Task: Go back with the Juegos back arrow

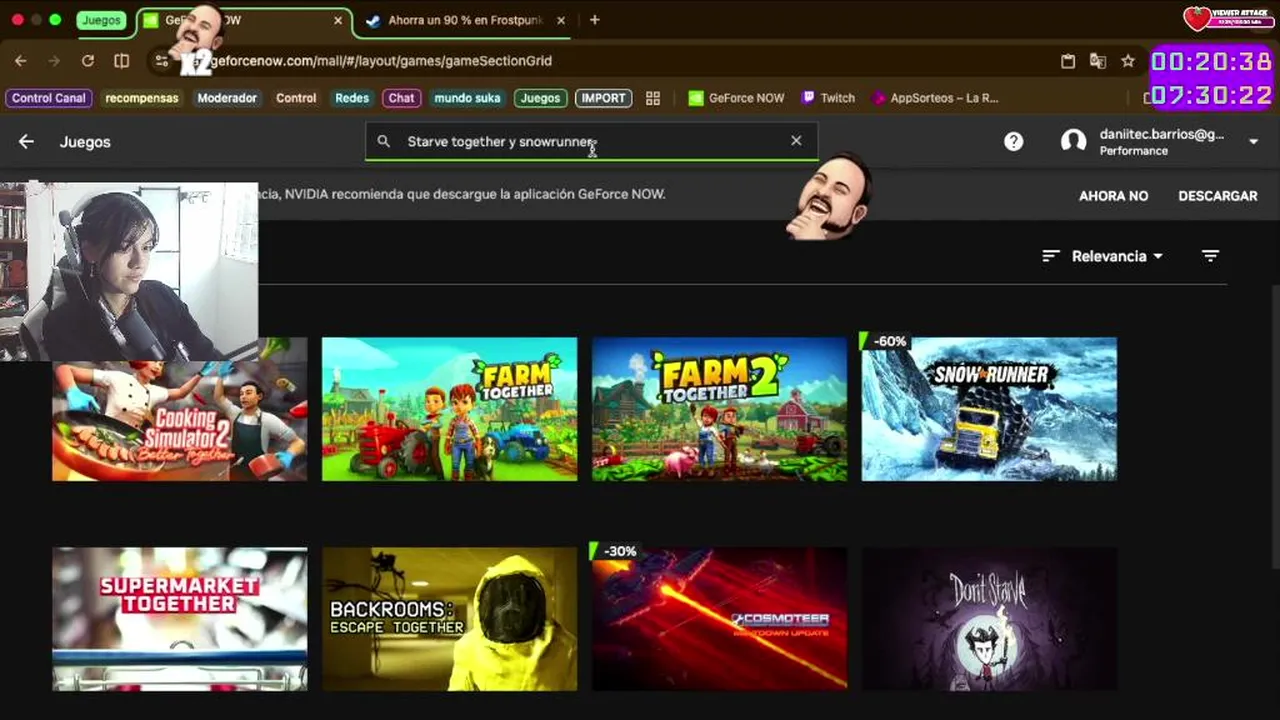Action: point(26,142)
